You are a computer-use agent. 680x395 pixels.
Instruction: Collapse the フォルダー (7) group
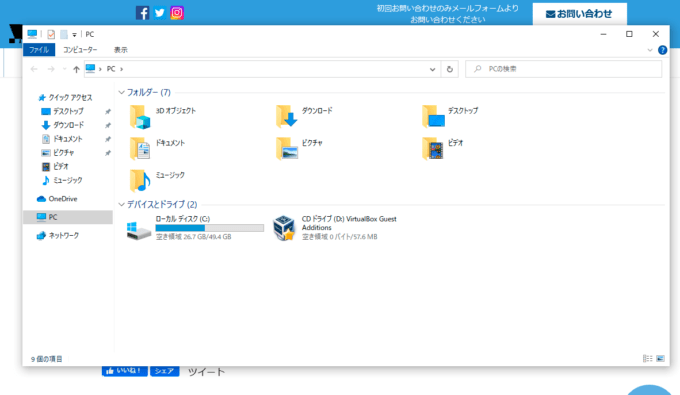point(121,92)
